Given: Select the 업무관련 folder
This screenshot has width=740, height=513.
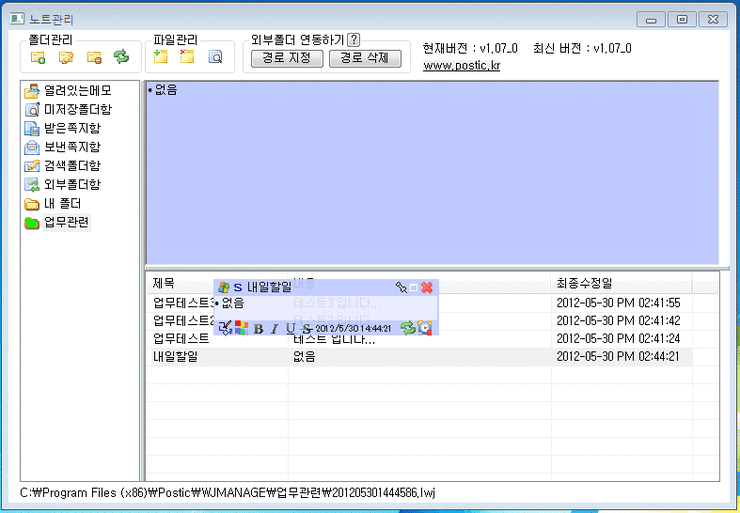Looking at the screenshot, I should pyautogui.click(x=67, y=222).
